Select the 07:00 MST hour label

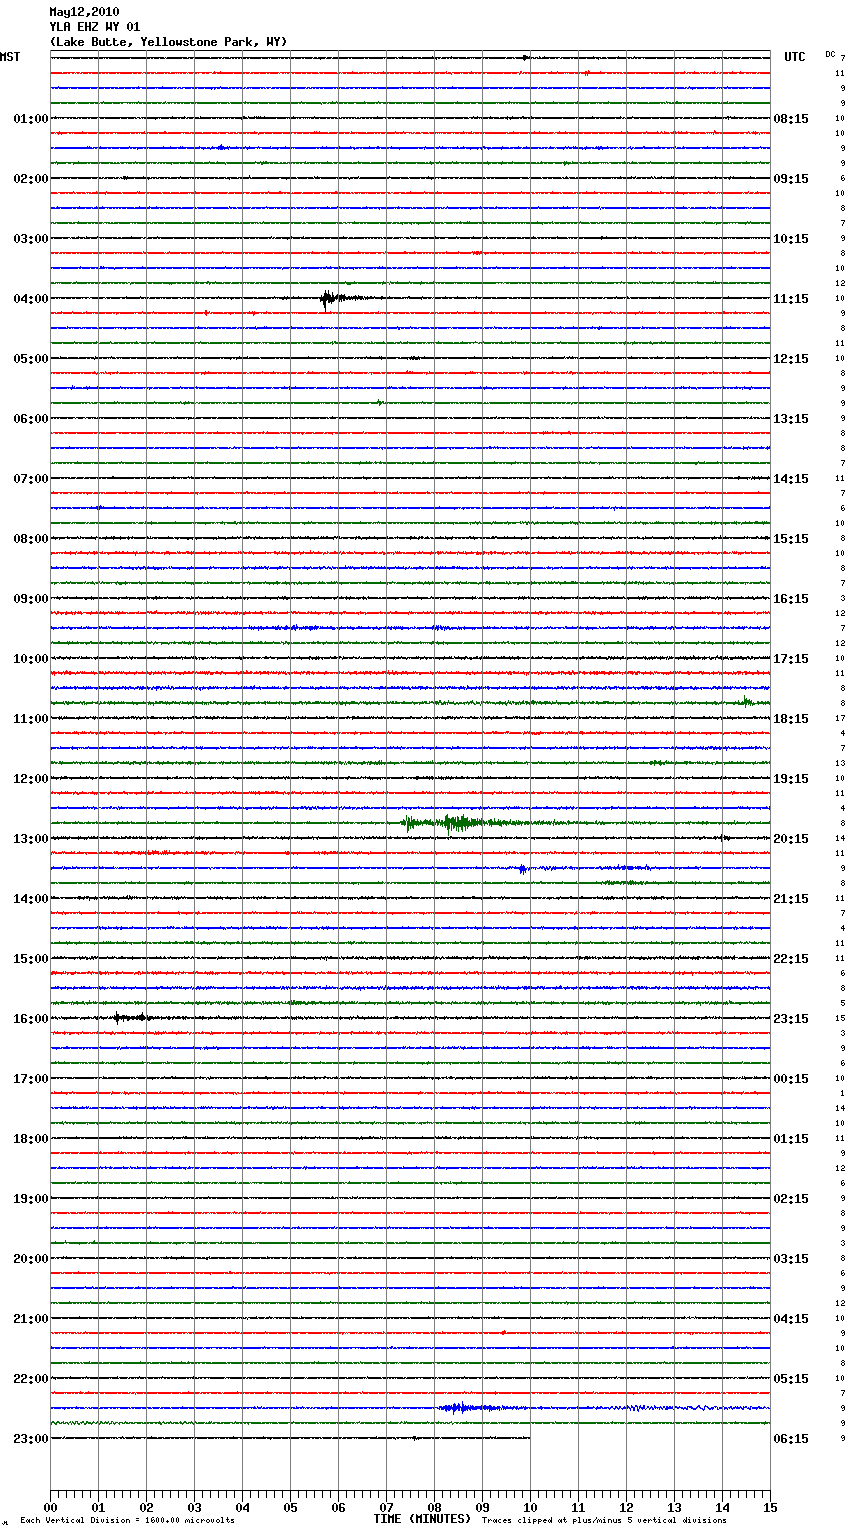coord(30,479)
